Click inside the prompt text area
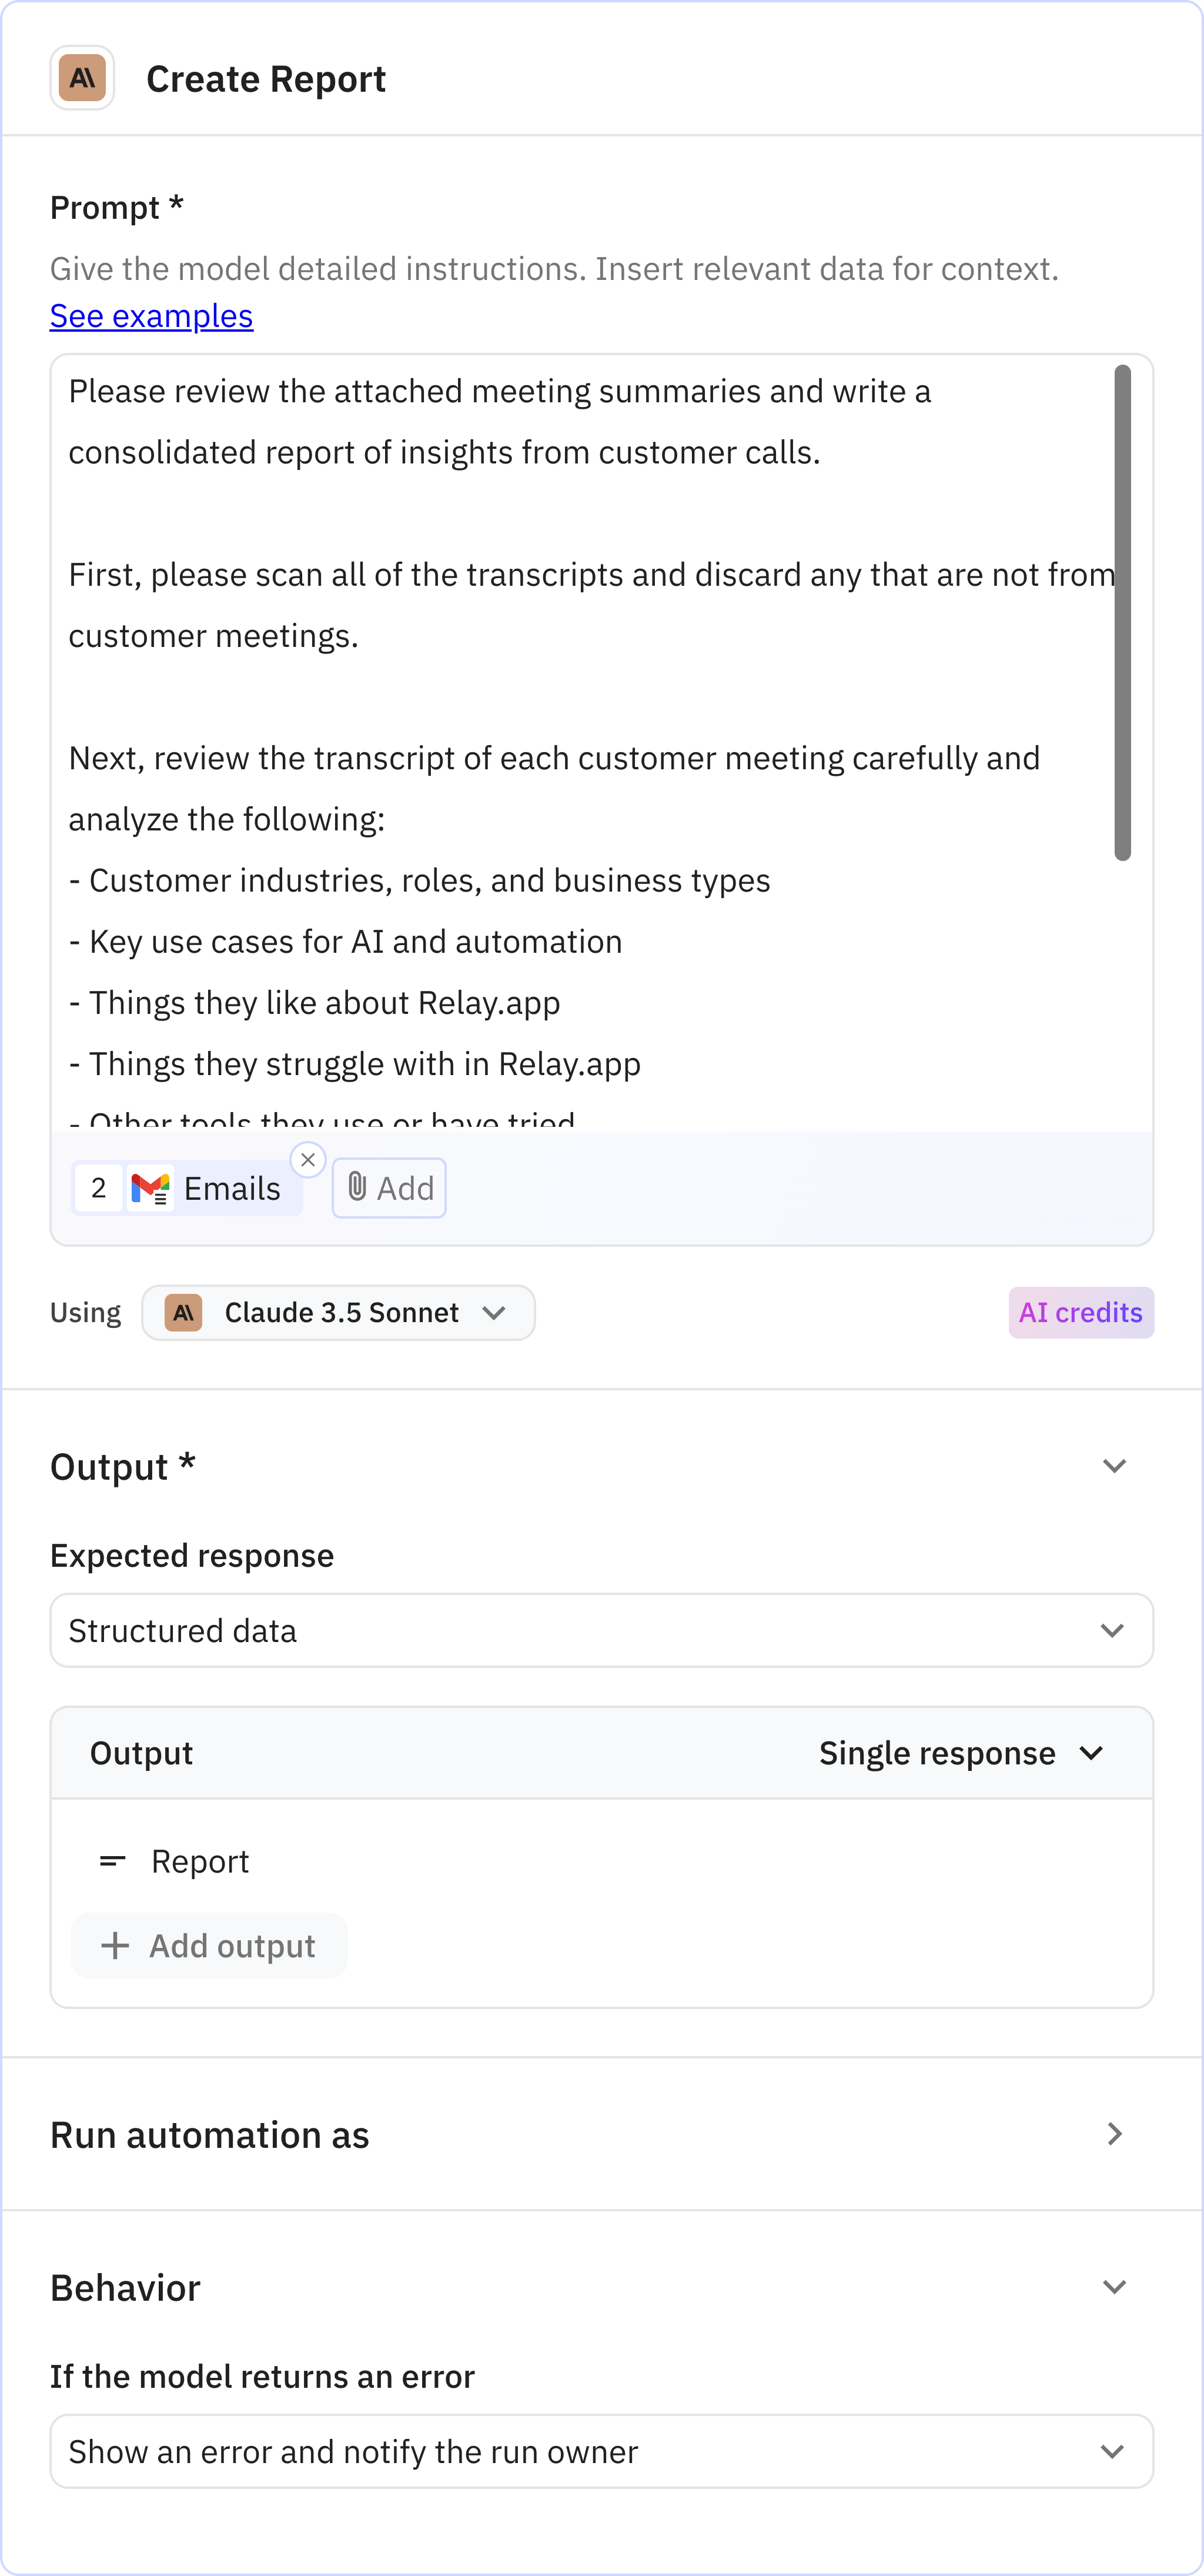 [580, 700]
